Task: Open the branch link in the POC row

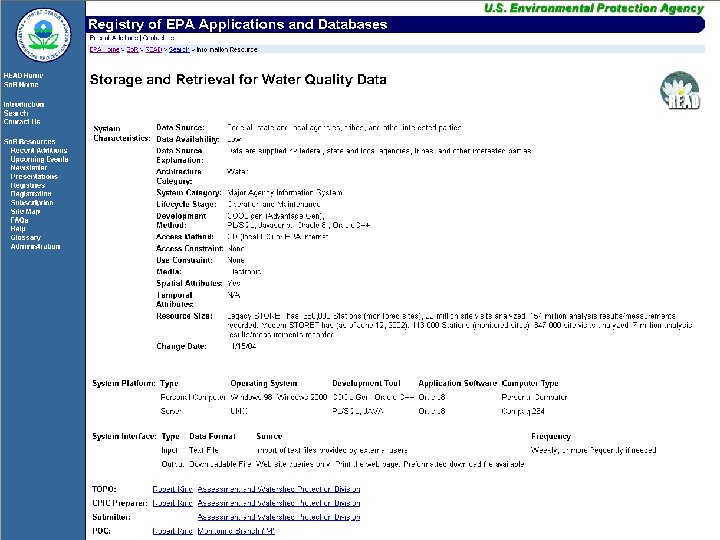Action: tap(236, 531)
